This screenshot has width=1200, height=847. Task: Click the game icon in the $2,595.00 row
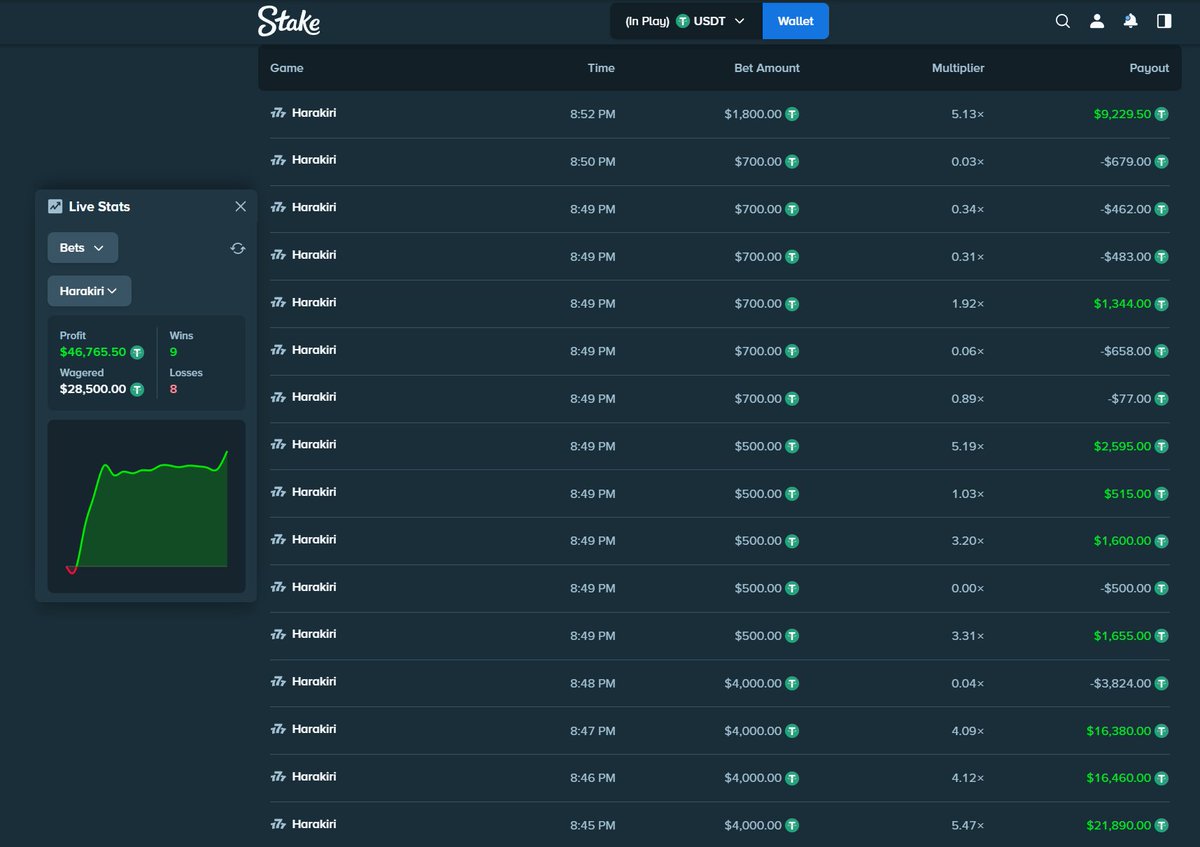278,445
